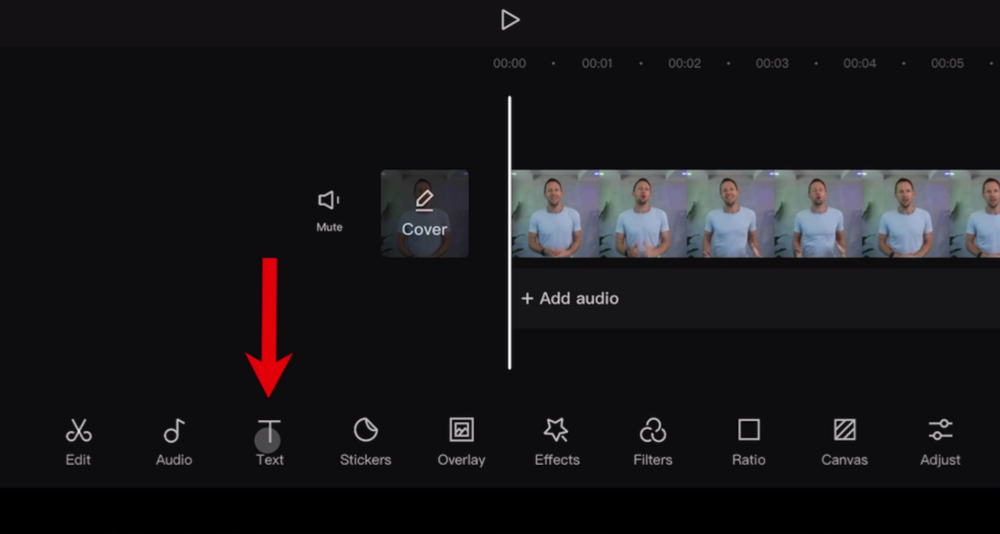
Task: Jump to the 00:03 timeline marker
Action: click(772, 64)
